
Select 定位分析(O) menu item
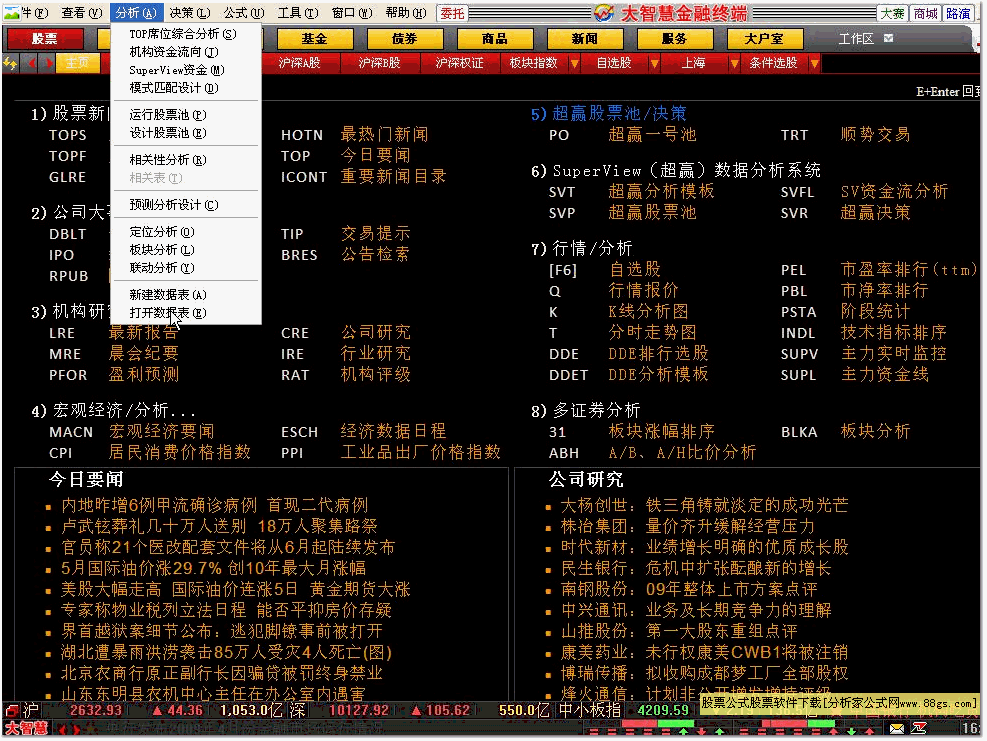tap(186, 232)
